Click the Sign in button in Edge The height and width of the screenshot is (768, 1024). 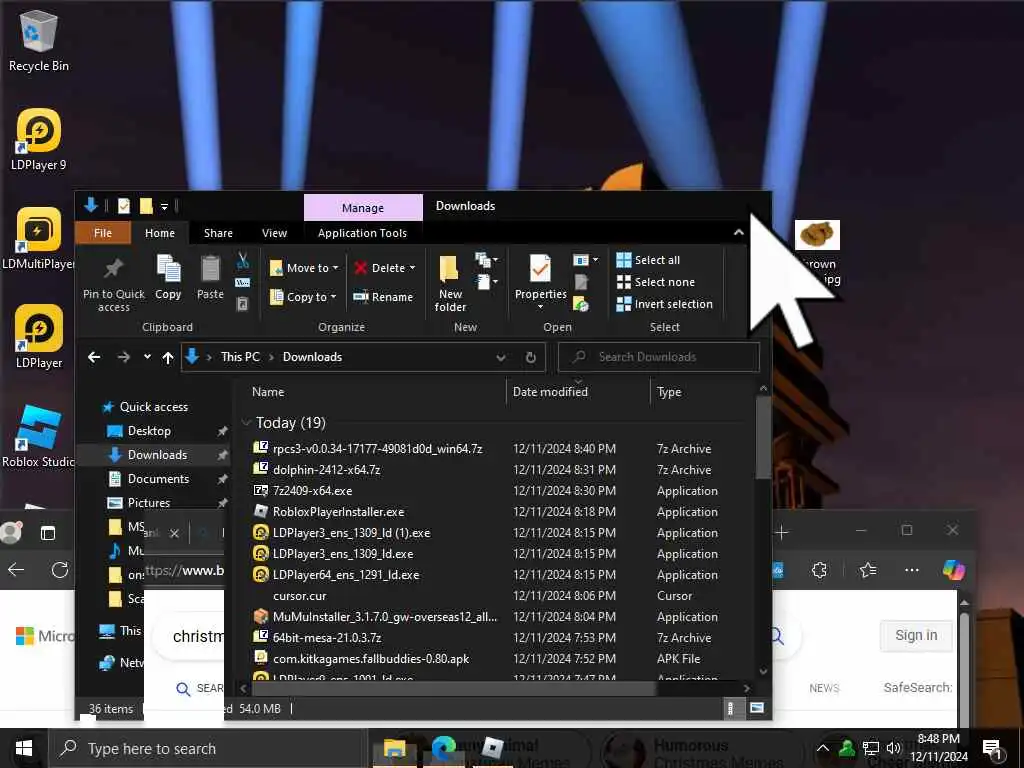916,635
